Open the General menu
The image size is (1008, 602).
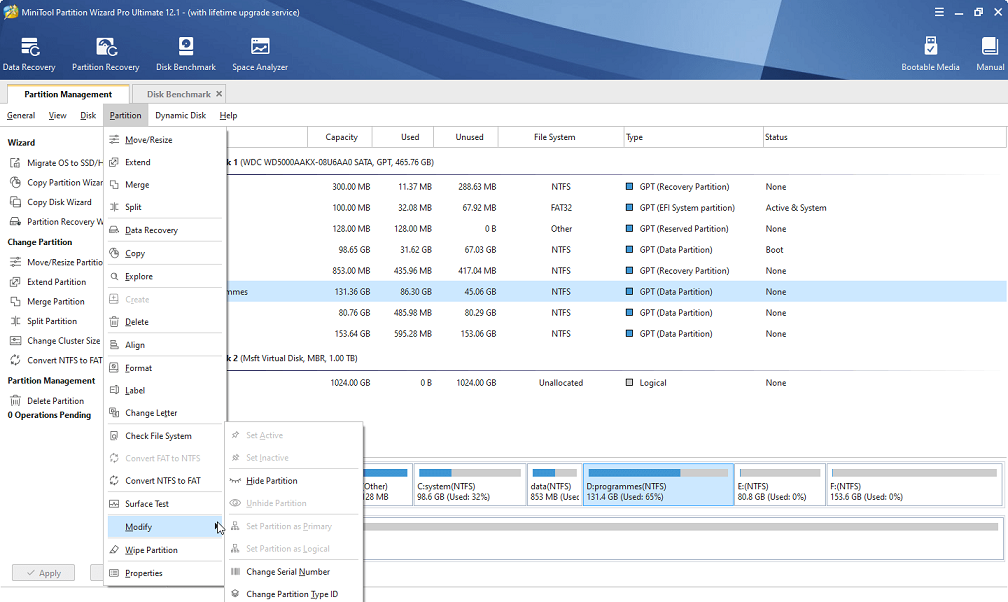[21, 116]
